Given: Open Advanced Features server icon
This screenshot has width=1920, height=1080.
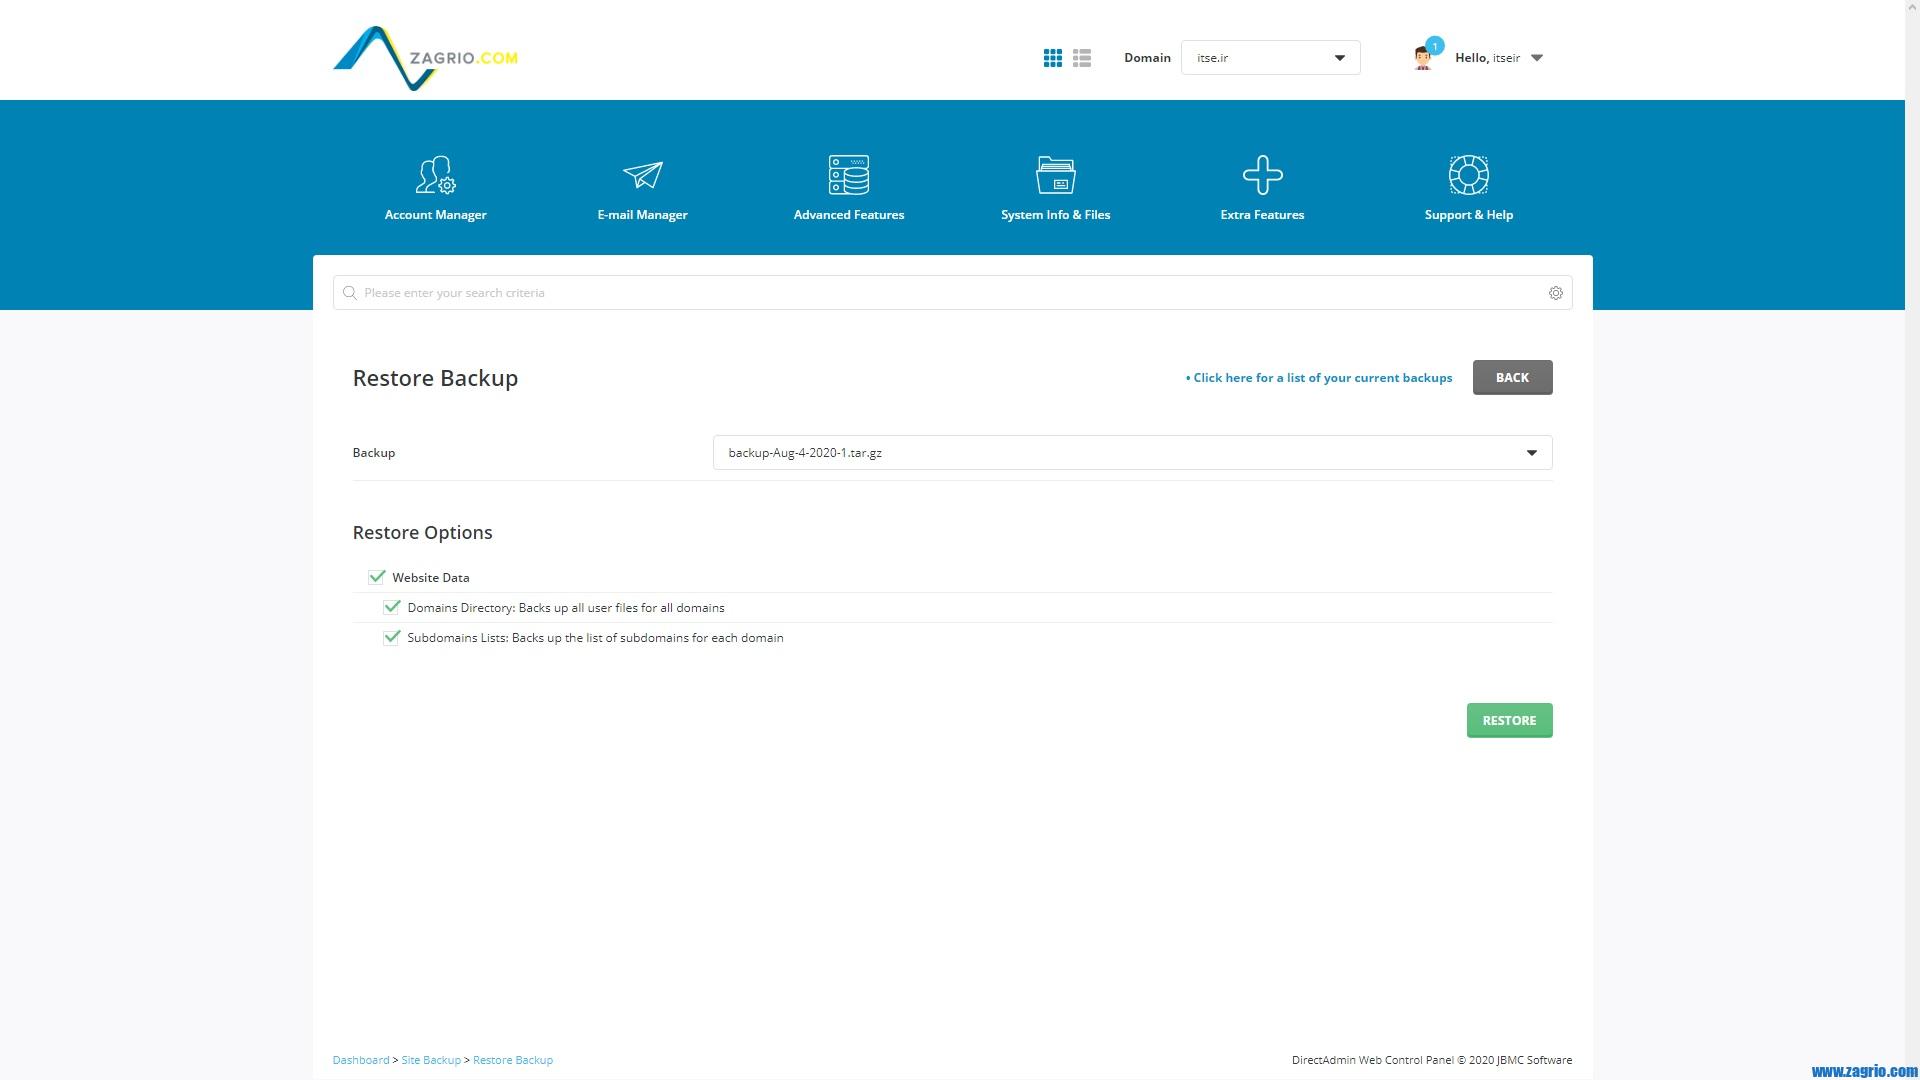Looking at the screenshot, I should (848, 176).
